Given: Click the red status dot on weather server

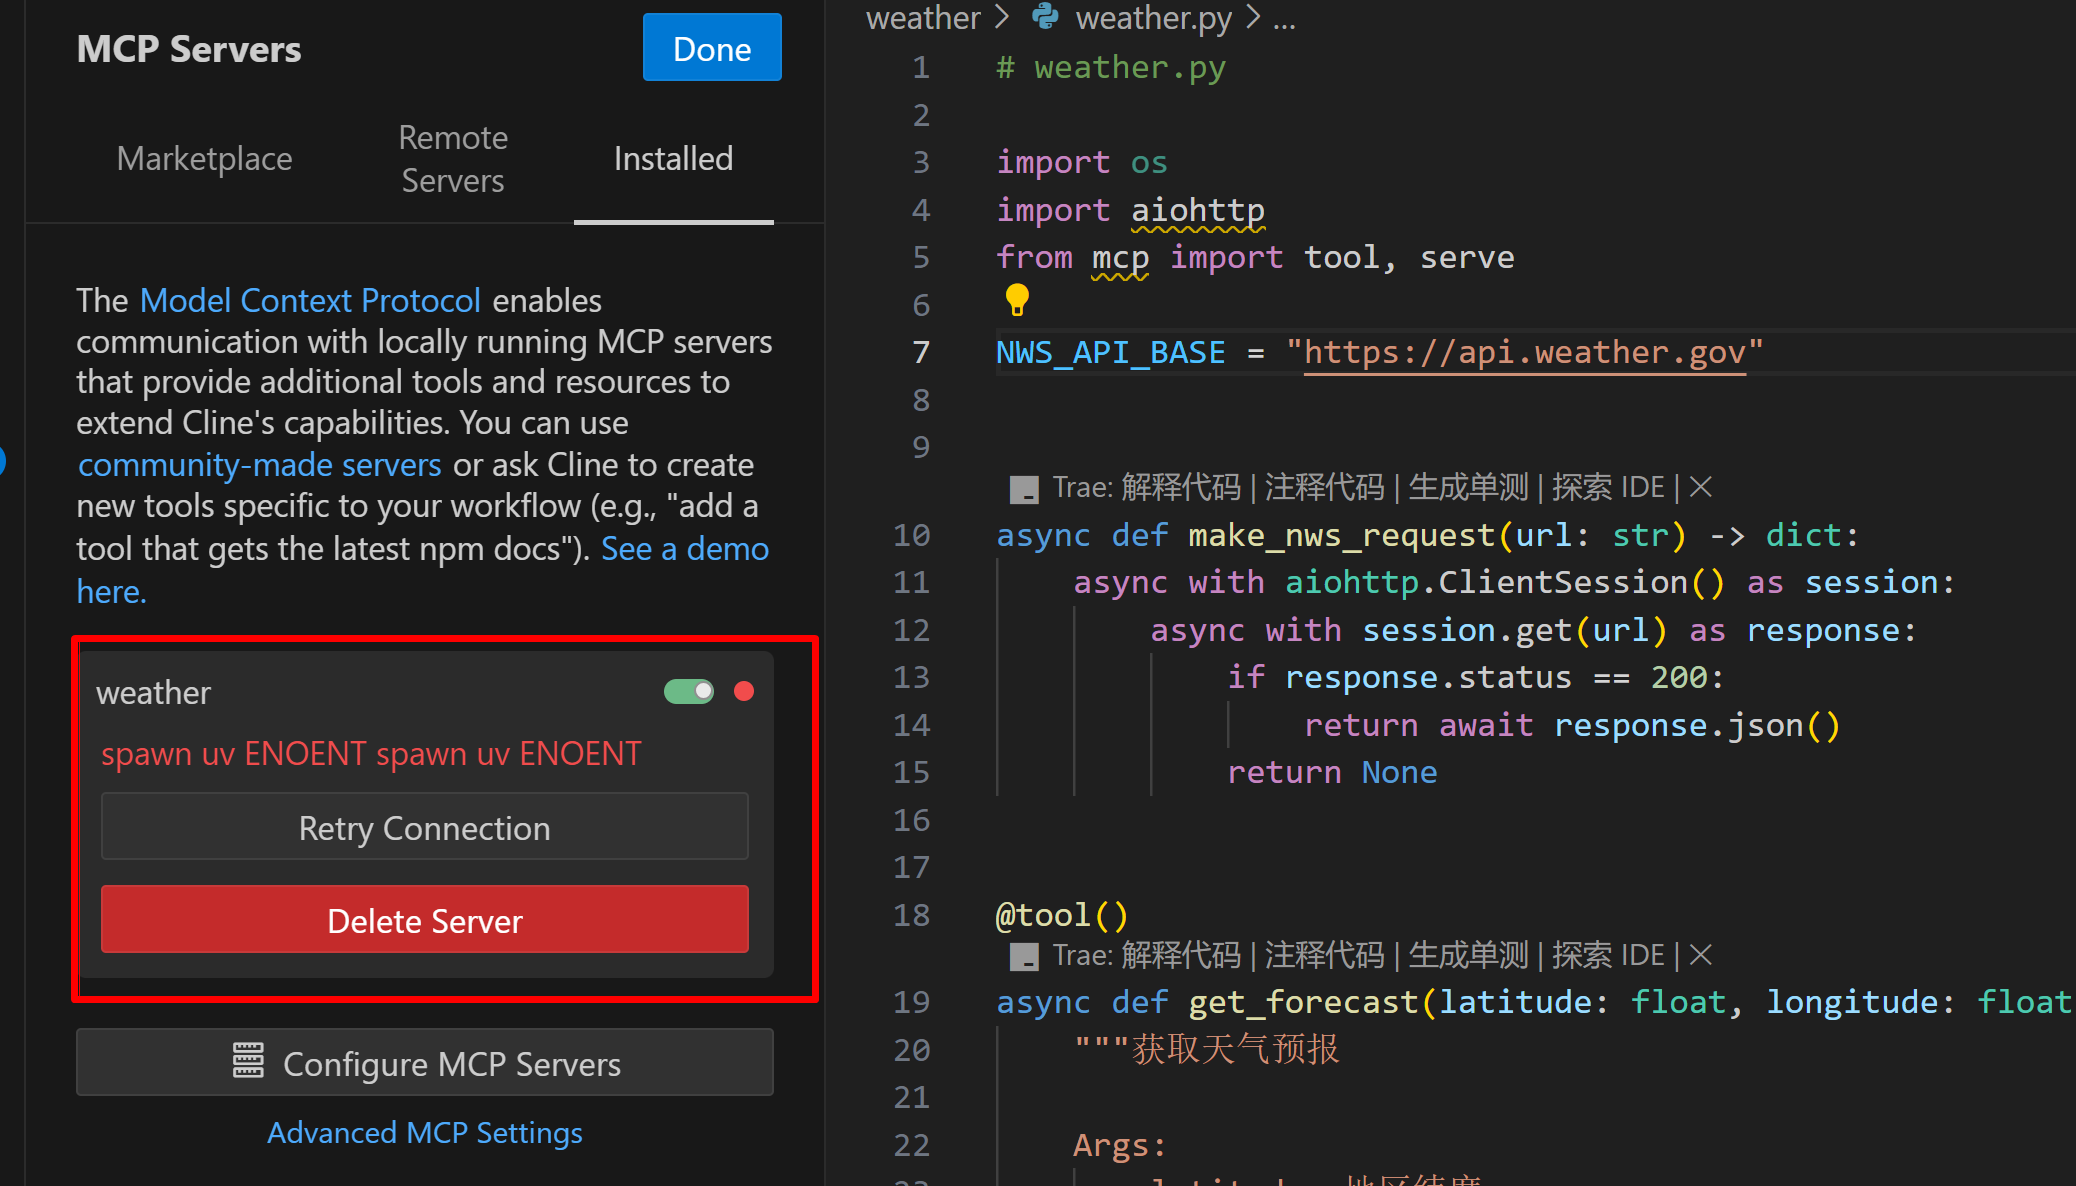Looking at the screenshot, I should [743, 691].
